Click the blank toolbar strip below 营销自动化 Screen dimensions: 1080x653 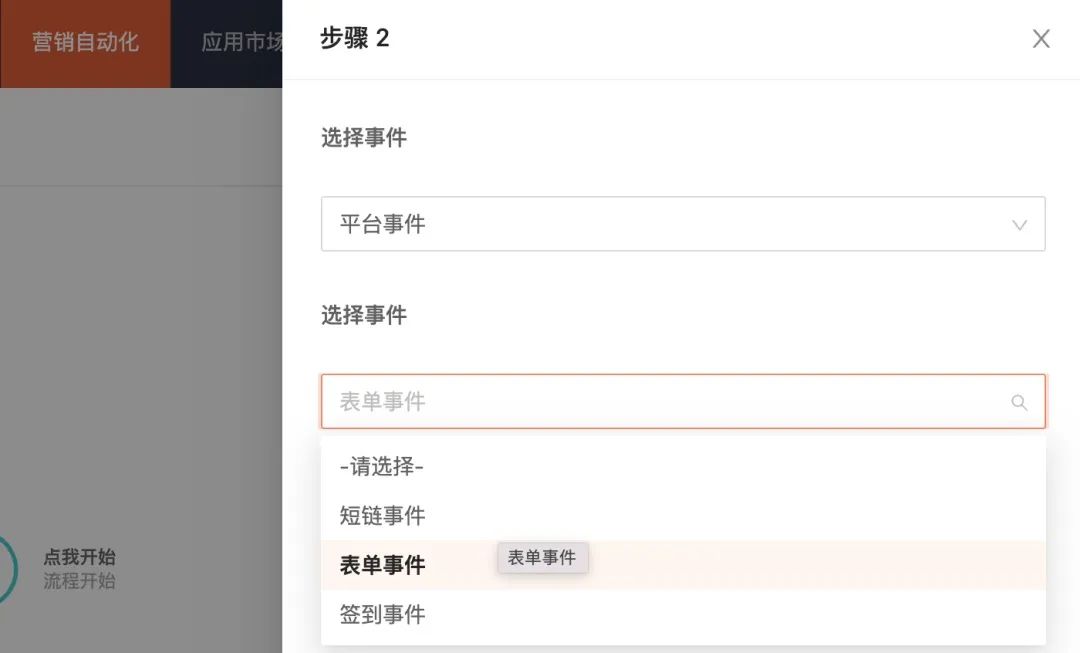140,136
